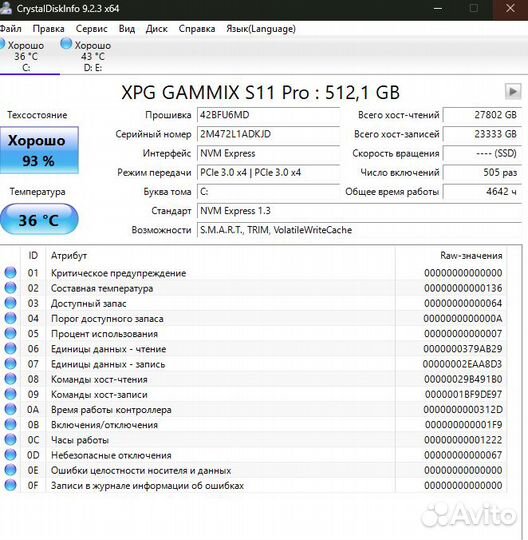528x540 pixels.
Task: Click the CrystalDiskInfo app icon in title bar
Action: pos(5,8)
